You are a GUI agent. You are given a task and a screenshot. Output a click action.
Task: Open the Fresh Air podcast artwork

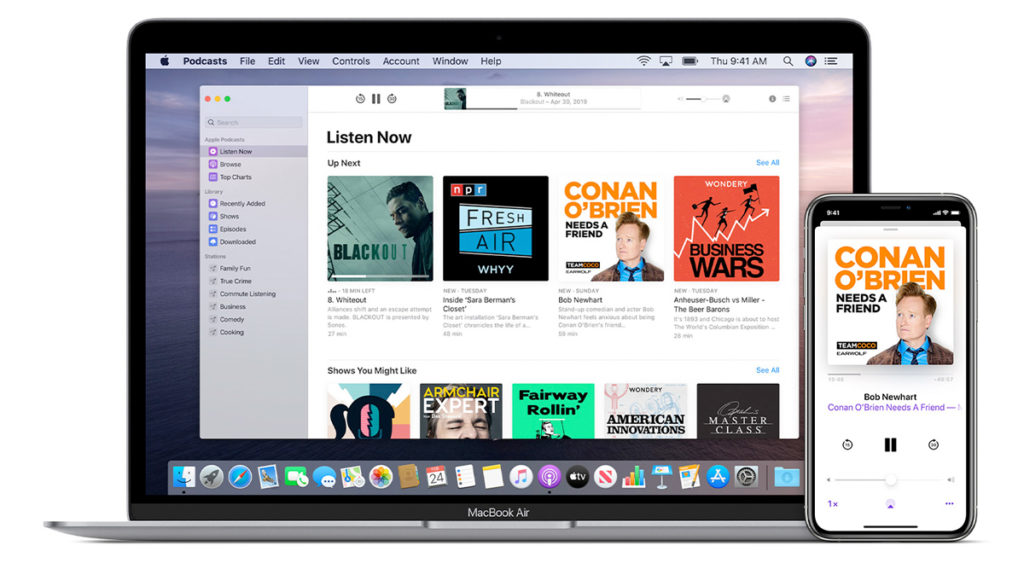pos(496,229)
